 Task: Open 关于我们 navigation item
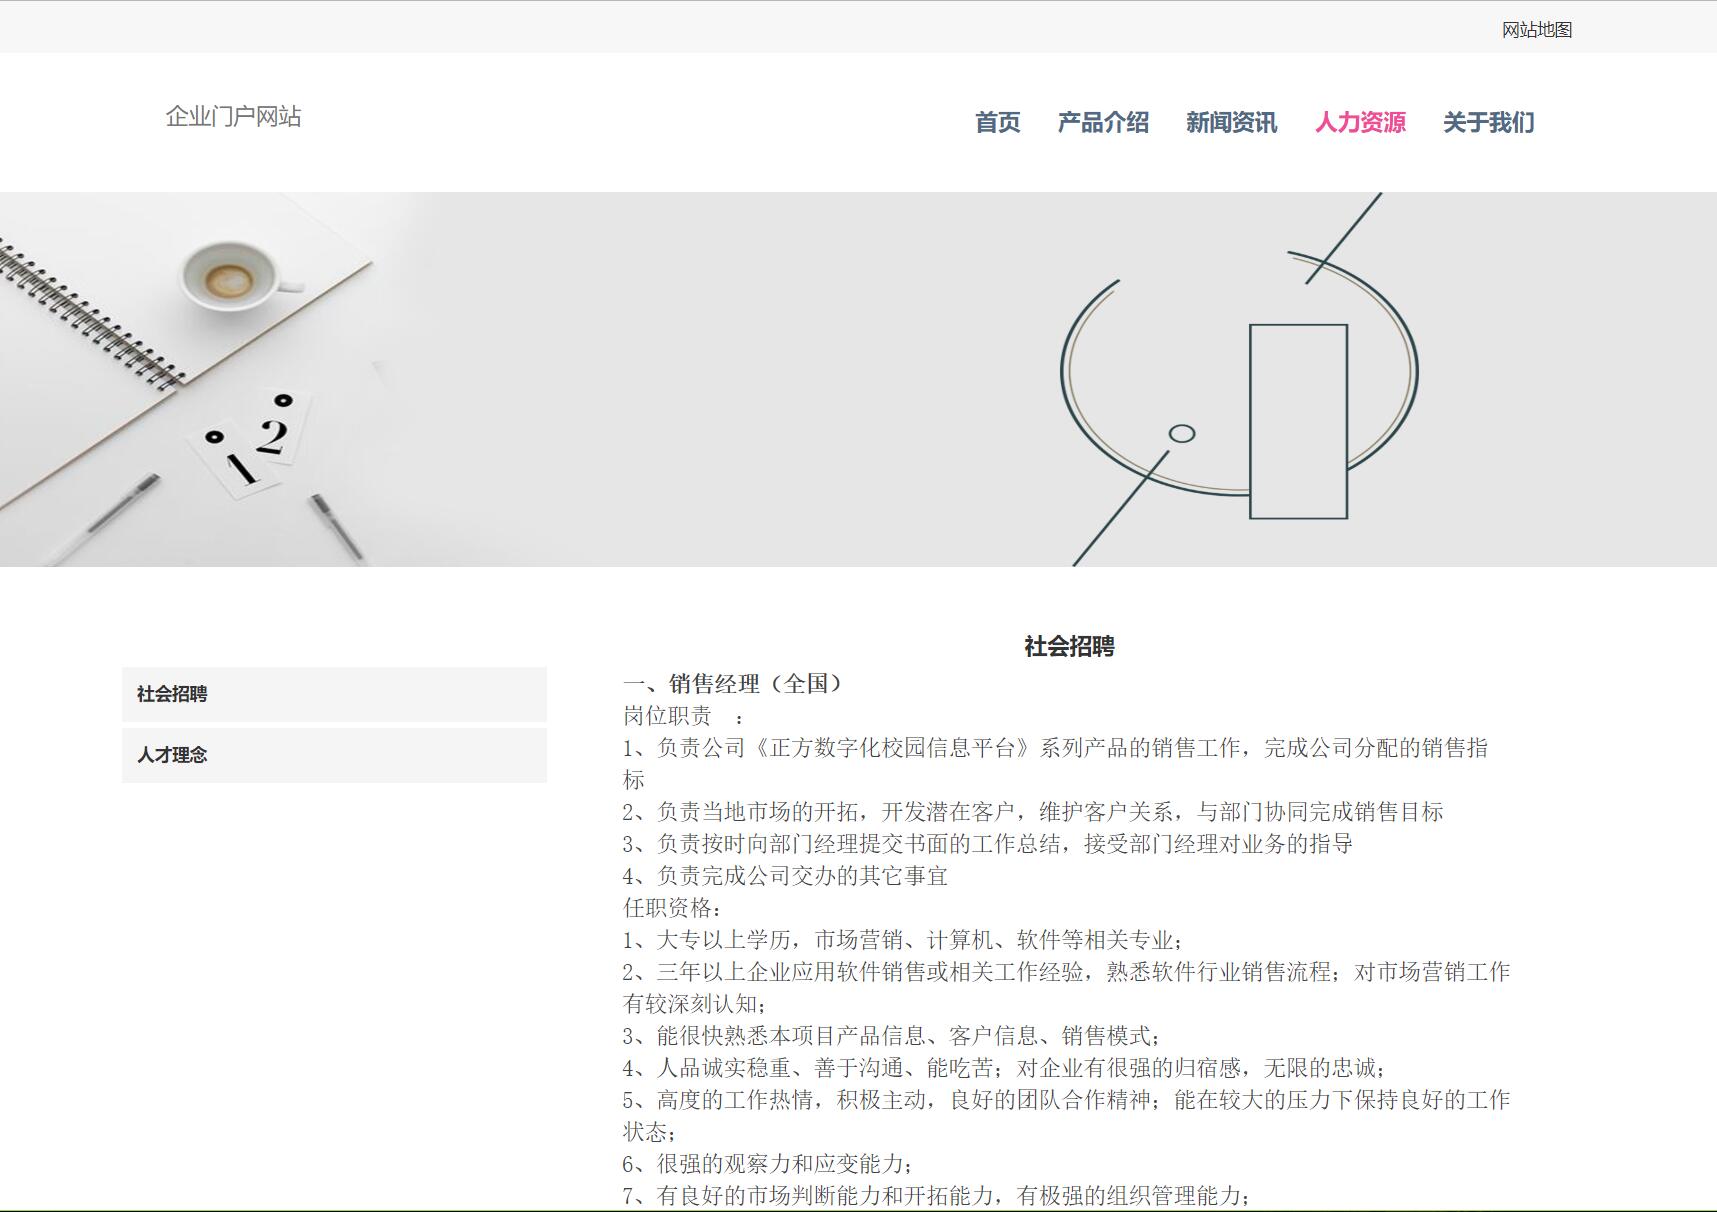click(x=1489, y=122)
